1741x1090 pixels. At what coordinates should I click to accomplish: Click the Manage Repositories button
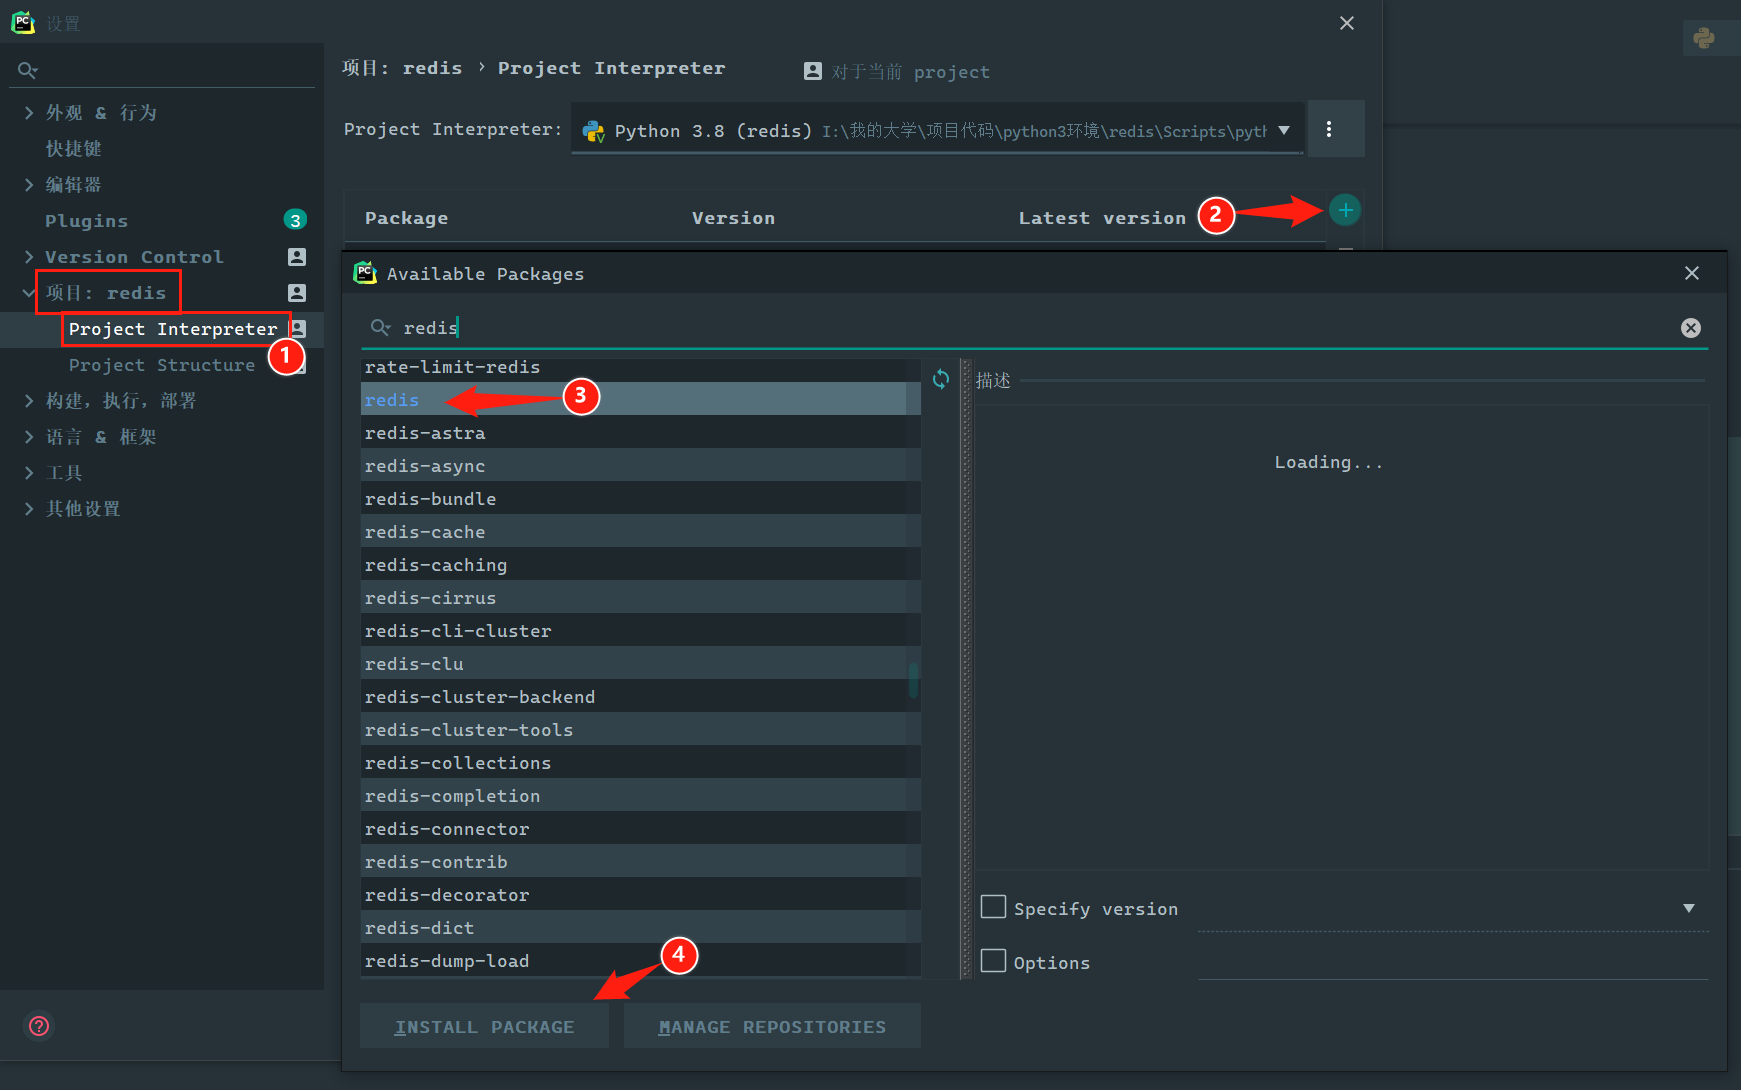[x=772, y=1026]
